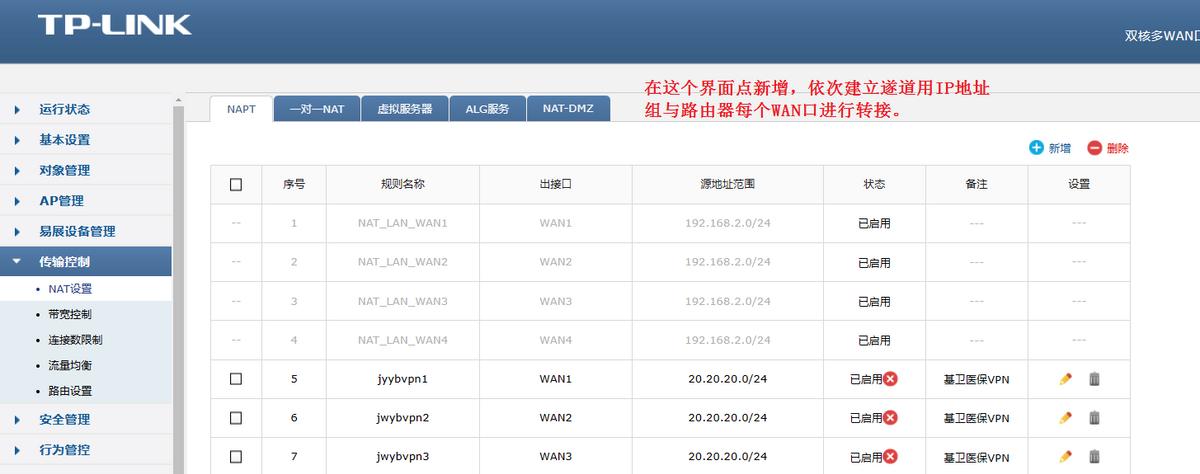Select the NAT_LAN_WAN1 rule name
Viewport: 1200px width, 474px height.
(x=403, y=223)
